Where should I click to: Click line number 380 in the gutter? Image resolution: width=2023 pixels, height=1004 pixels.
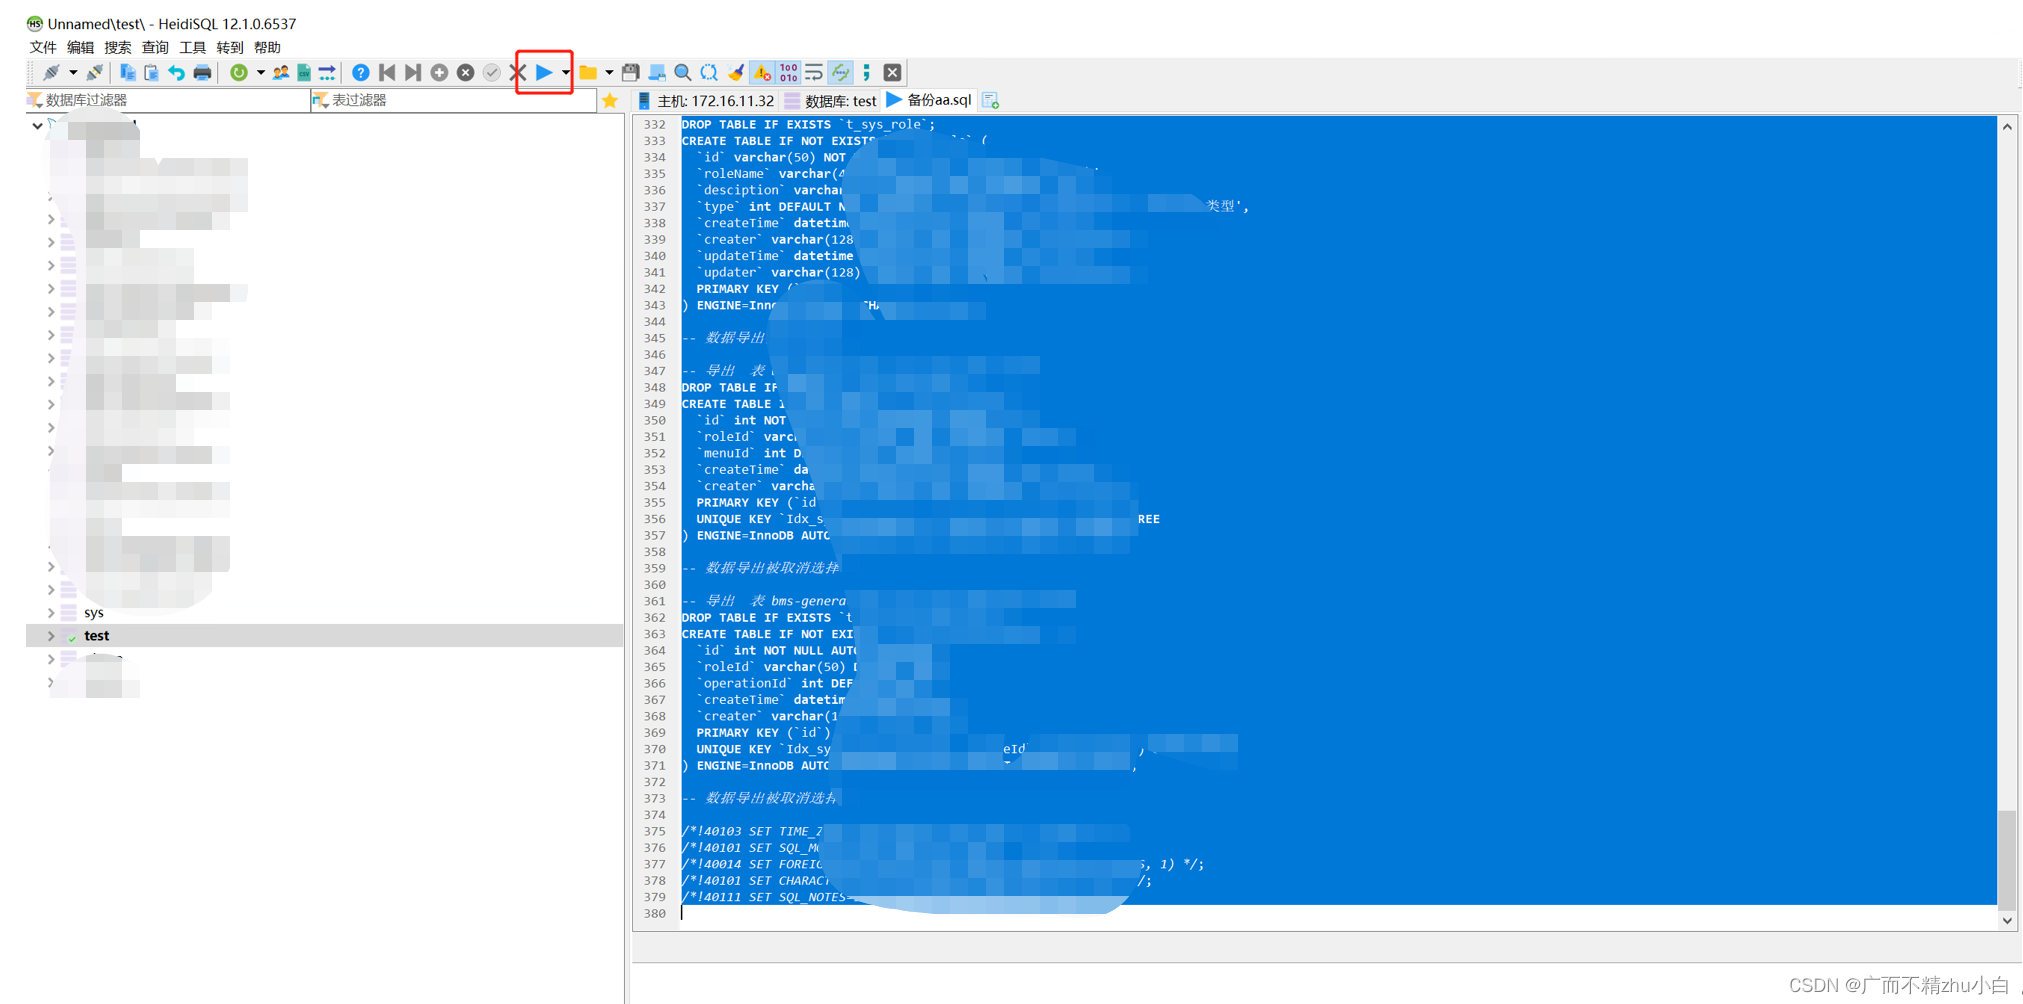click(x=655, y=913)
